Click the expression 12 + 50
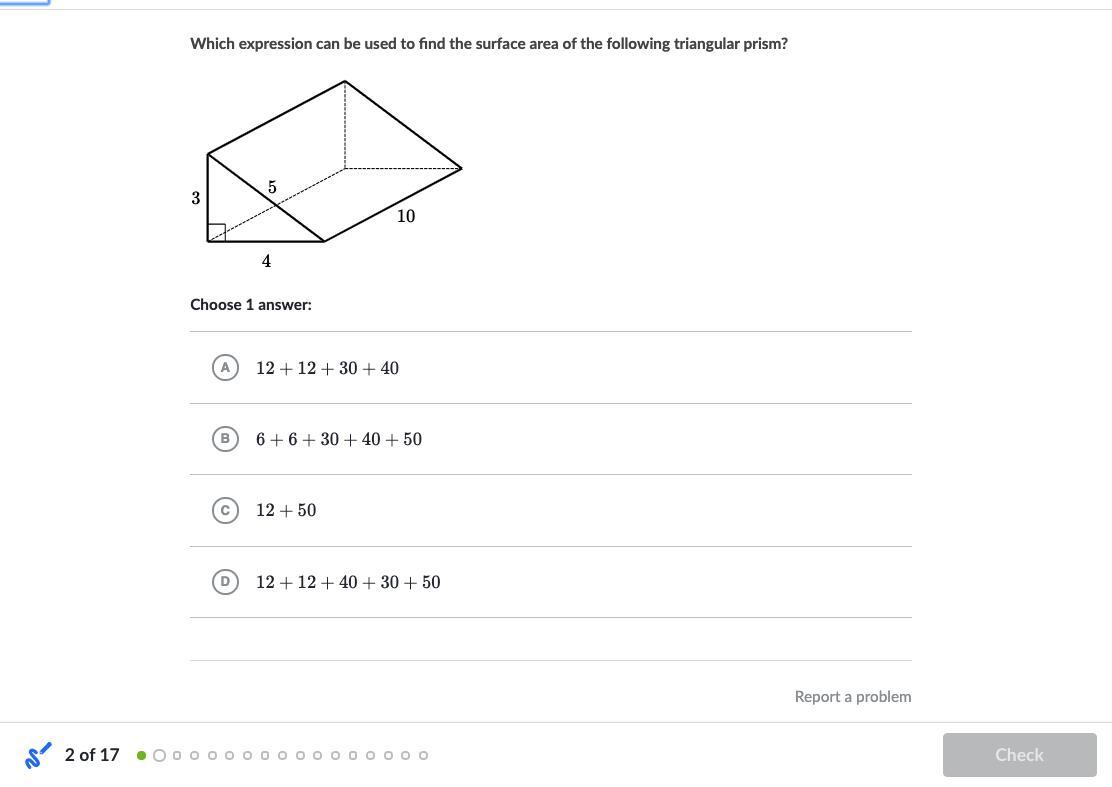1112x787 pixels. tap(286, 510)
